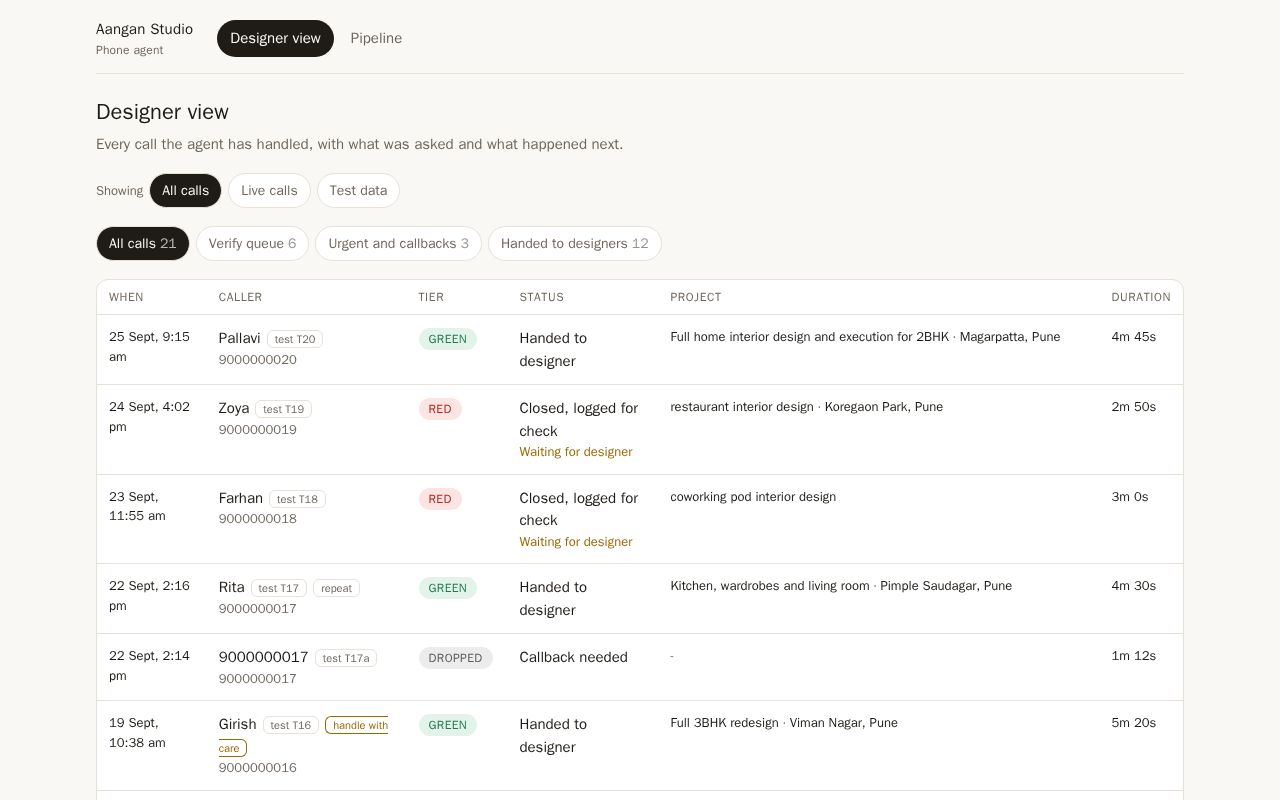Image resolution: width=1280 pixels, height=800 pixels.
Task: Click the Aangan Studio brand name
Action: point(144,29)
